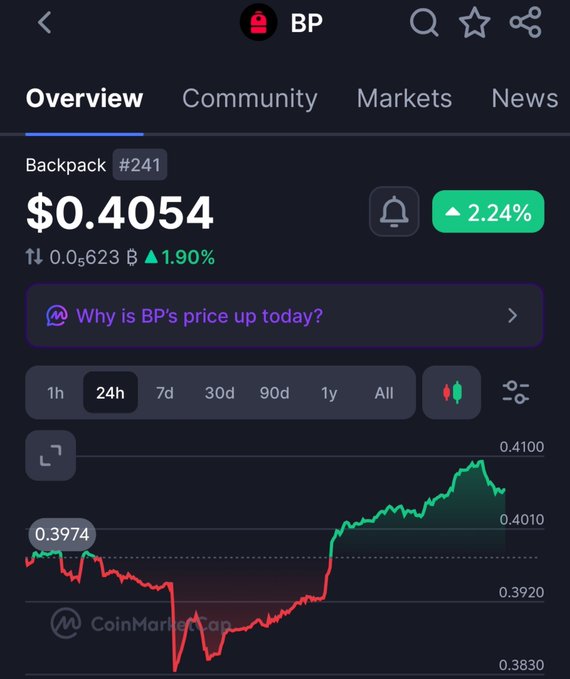Tap the 0.3830 axis label

coord(521,665)
